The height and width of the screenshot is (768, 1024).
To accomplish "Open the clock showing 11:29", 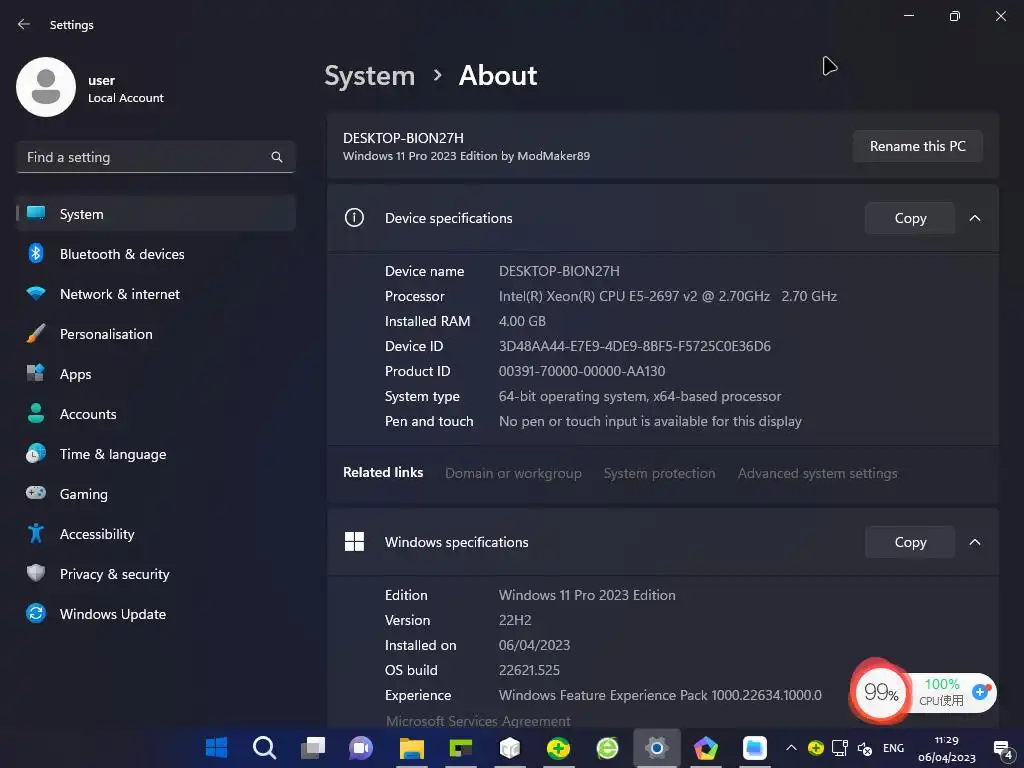I will pos(946,748).
